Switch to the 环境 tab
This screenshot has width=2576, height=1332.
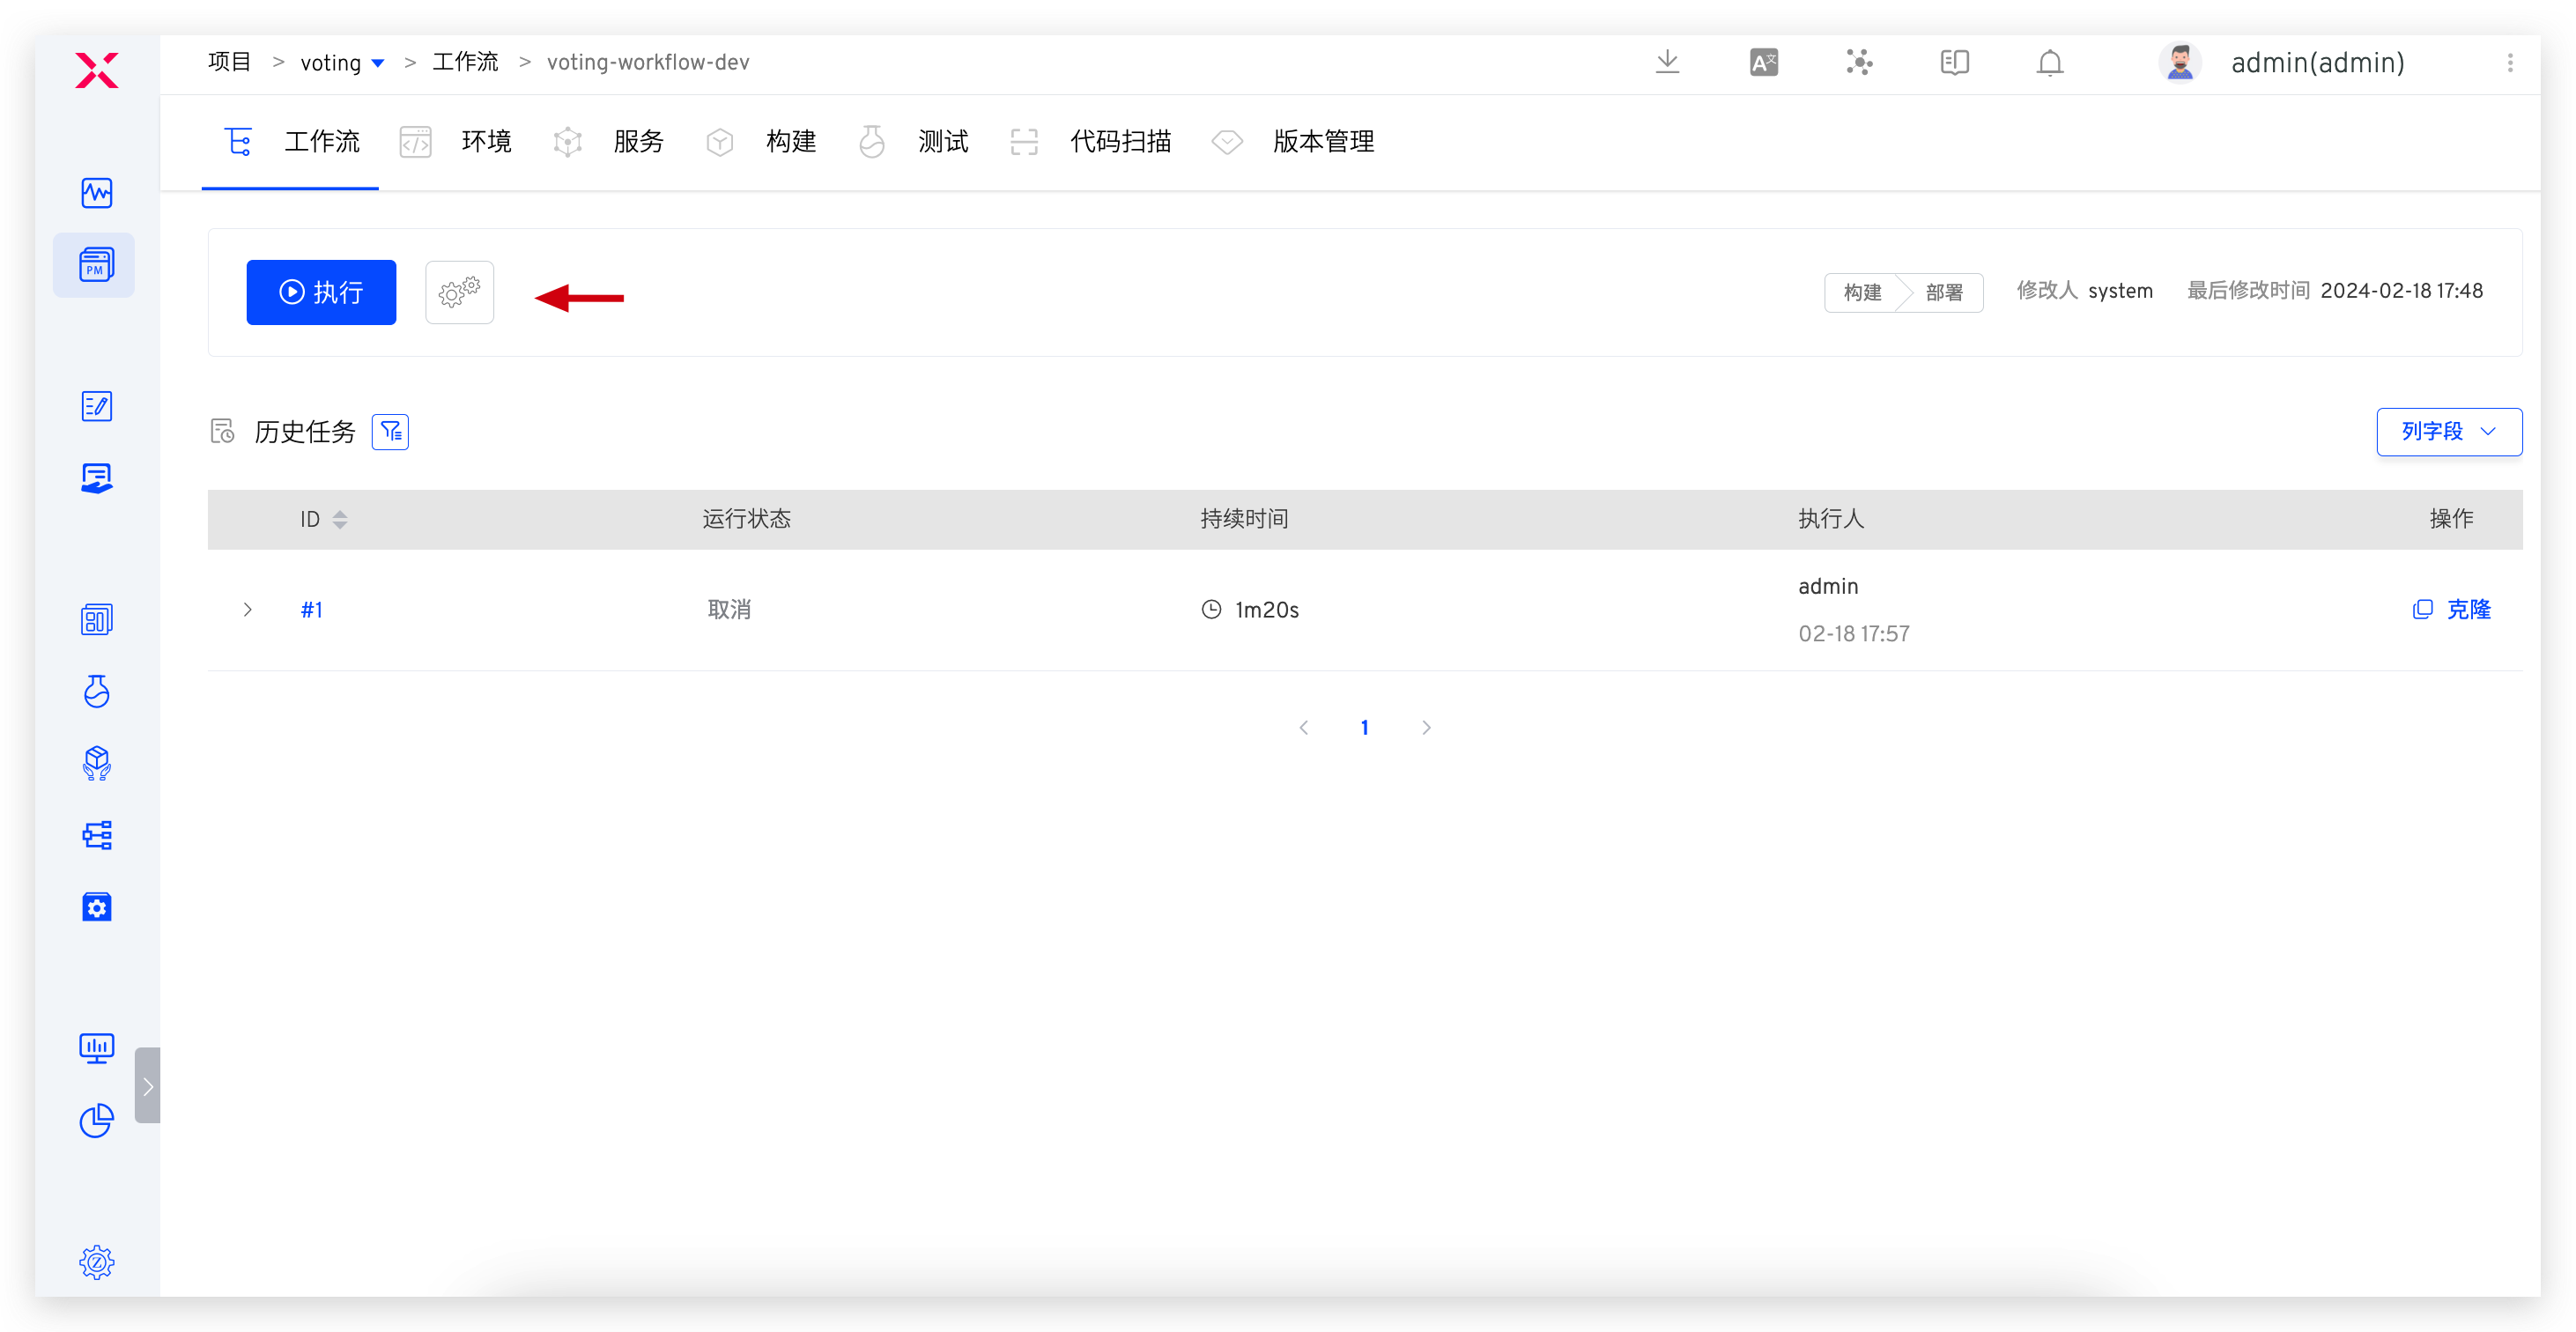click(x=485, y=142)
